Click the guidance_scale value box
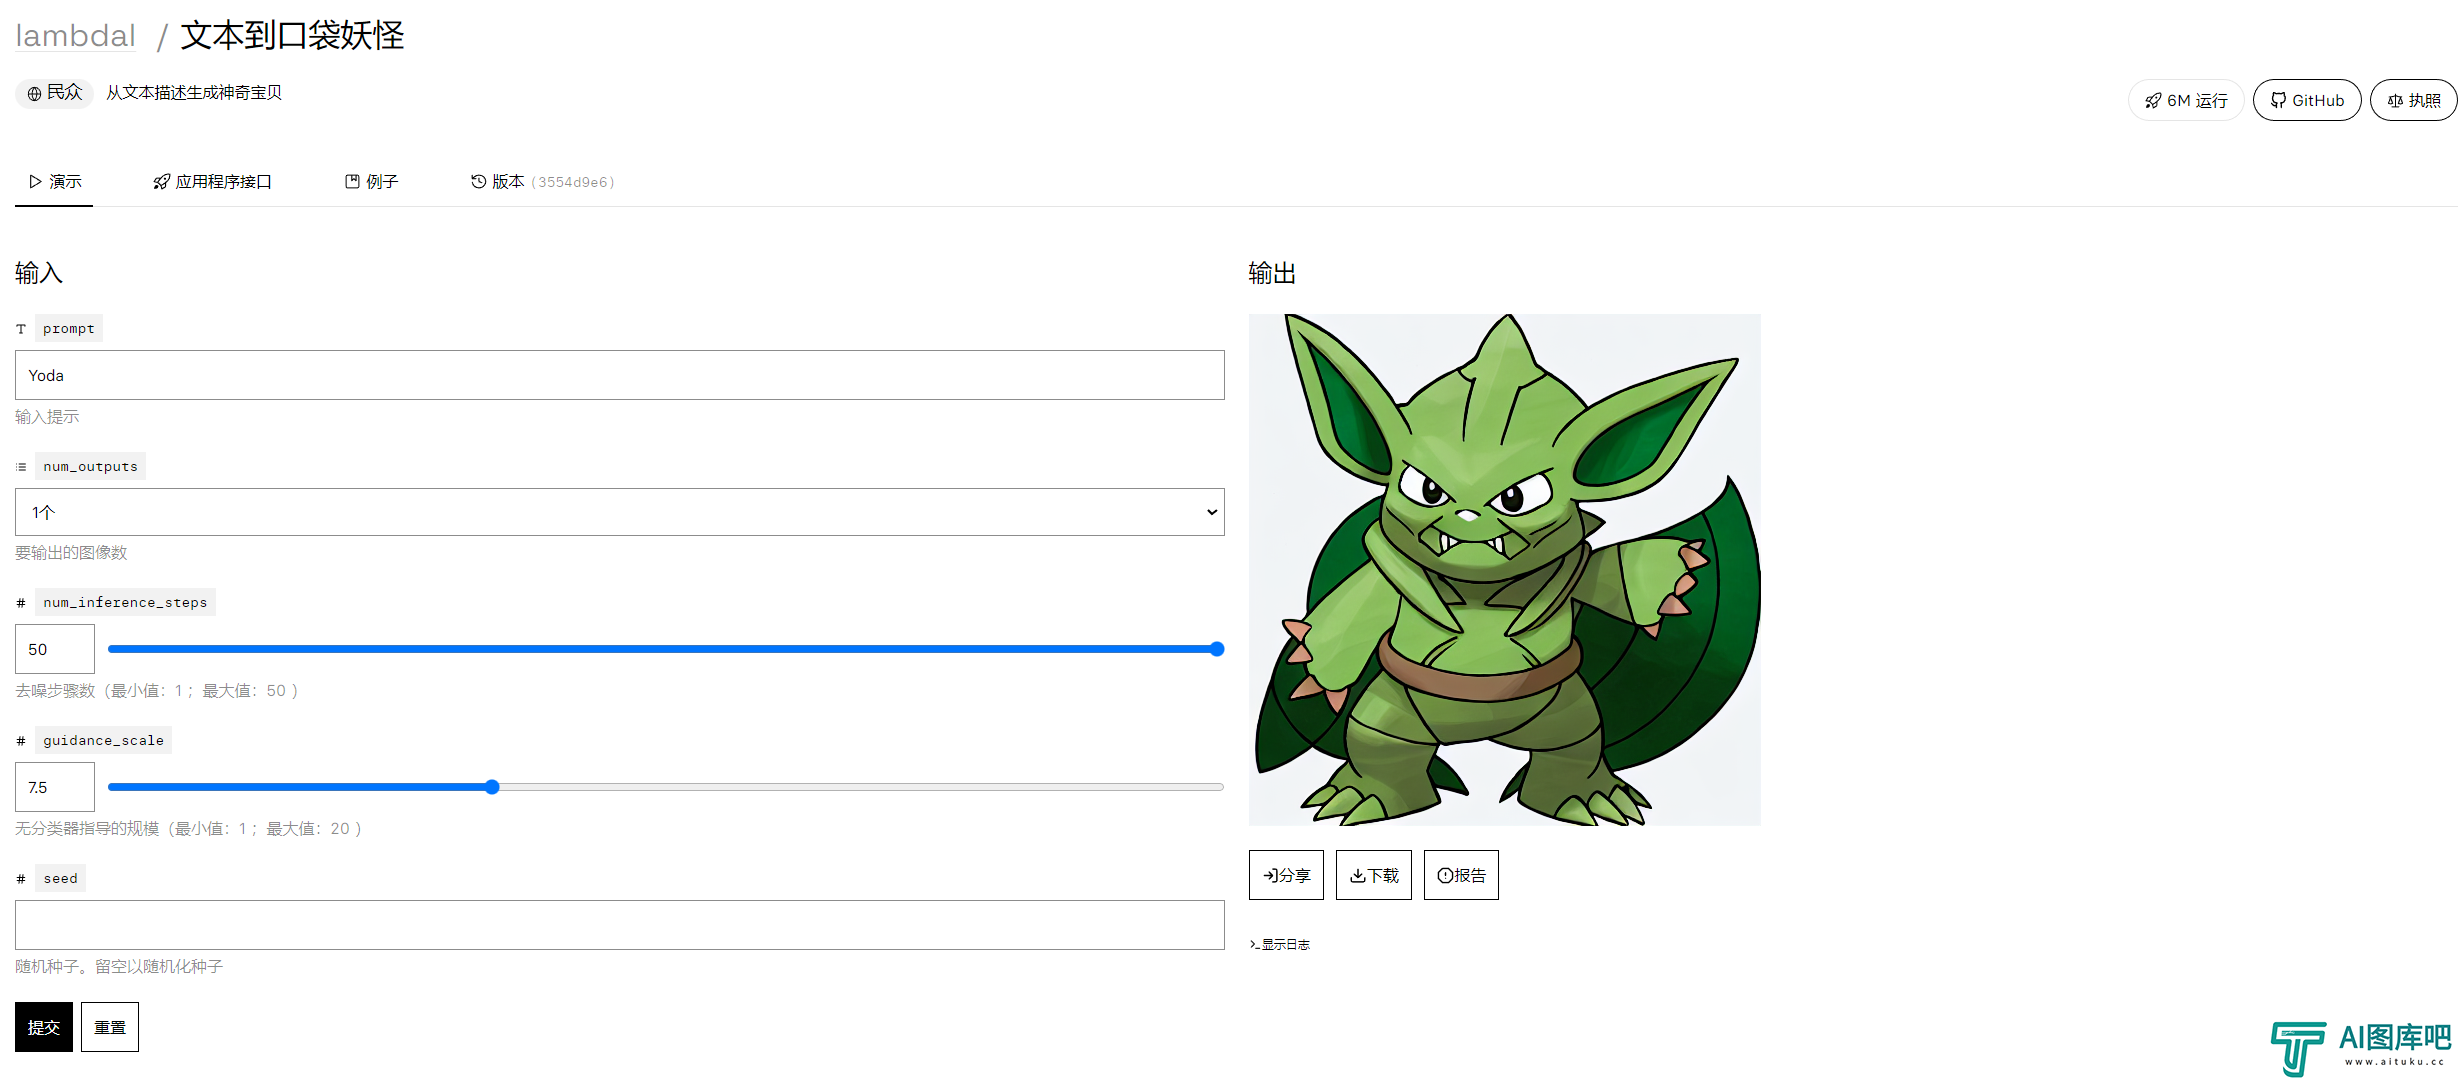 [x=55, y=787]
